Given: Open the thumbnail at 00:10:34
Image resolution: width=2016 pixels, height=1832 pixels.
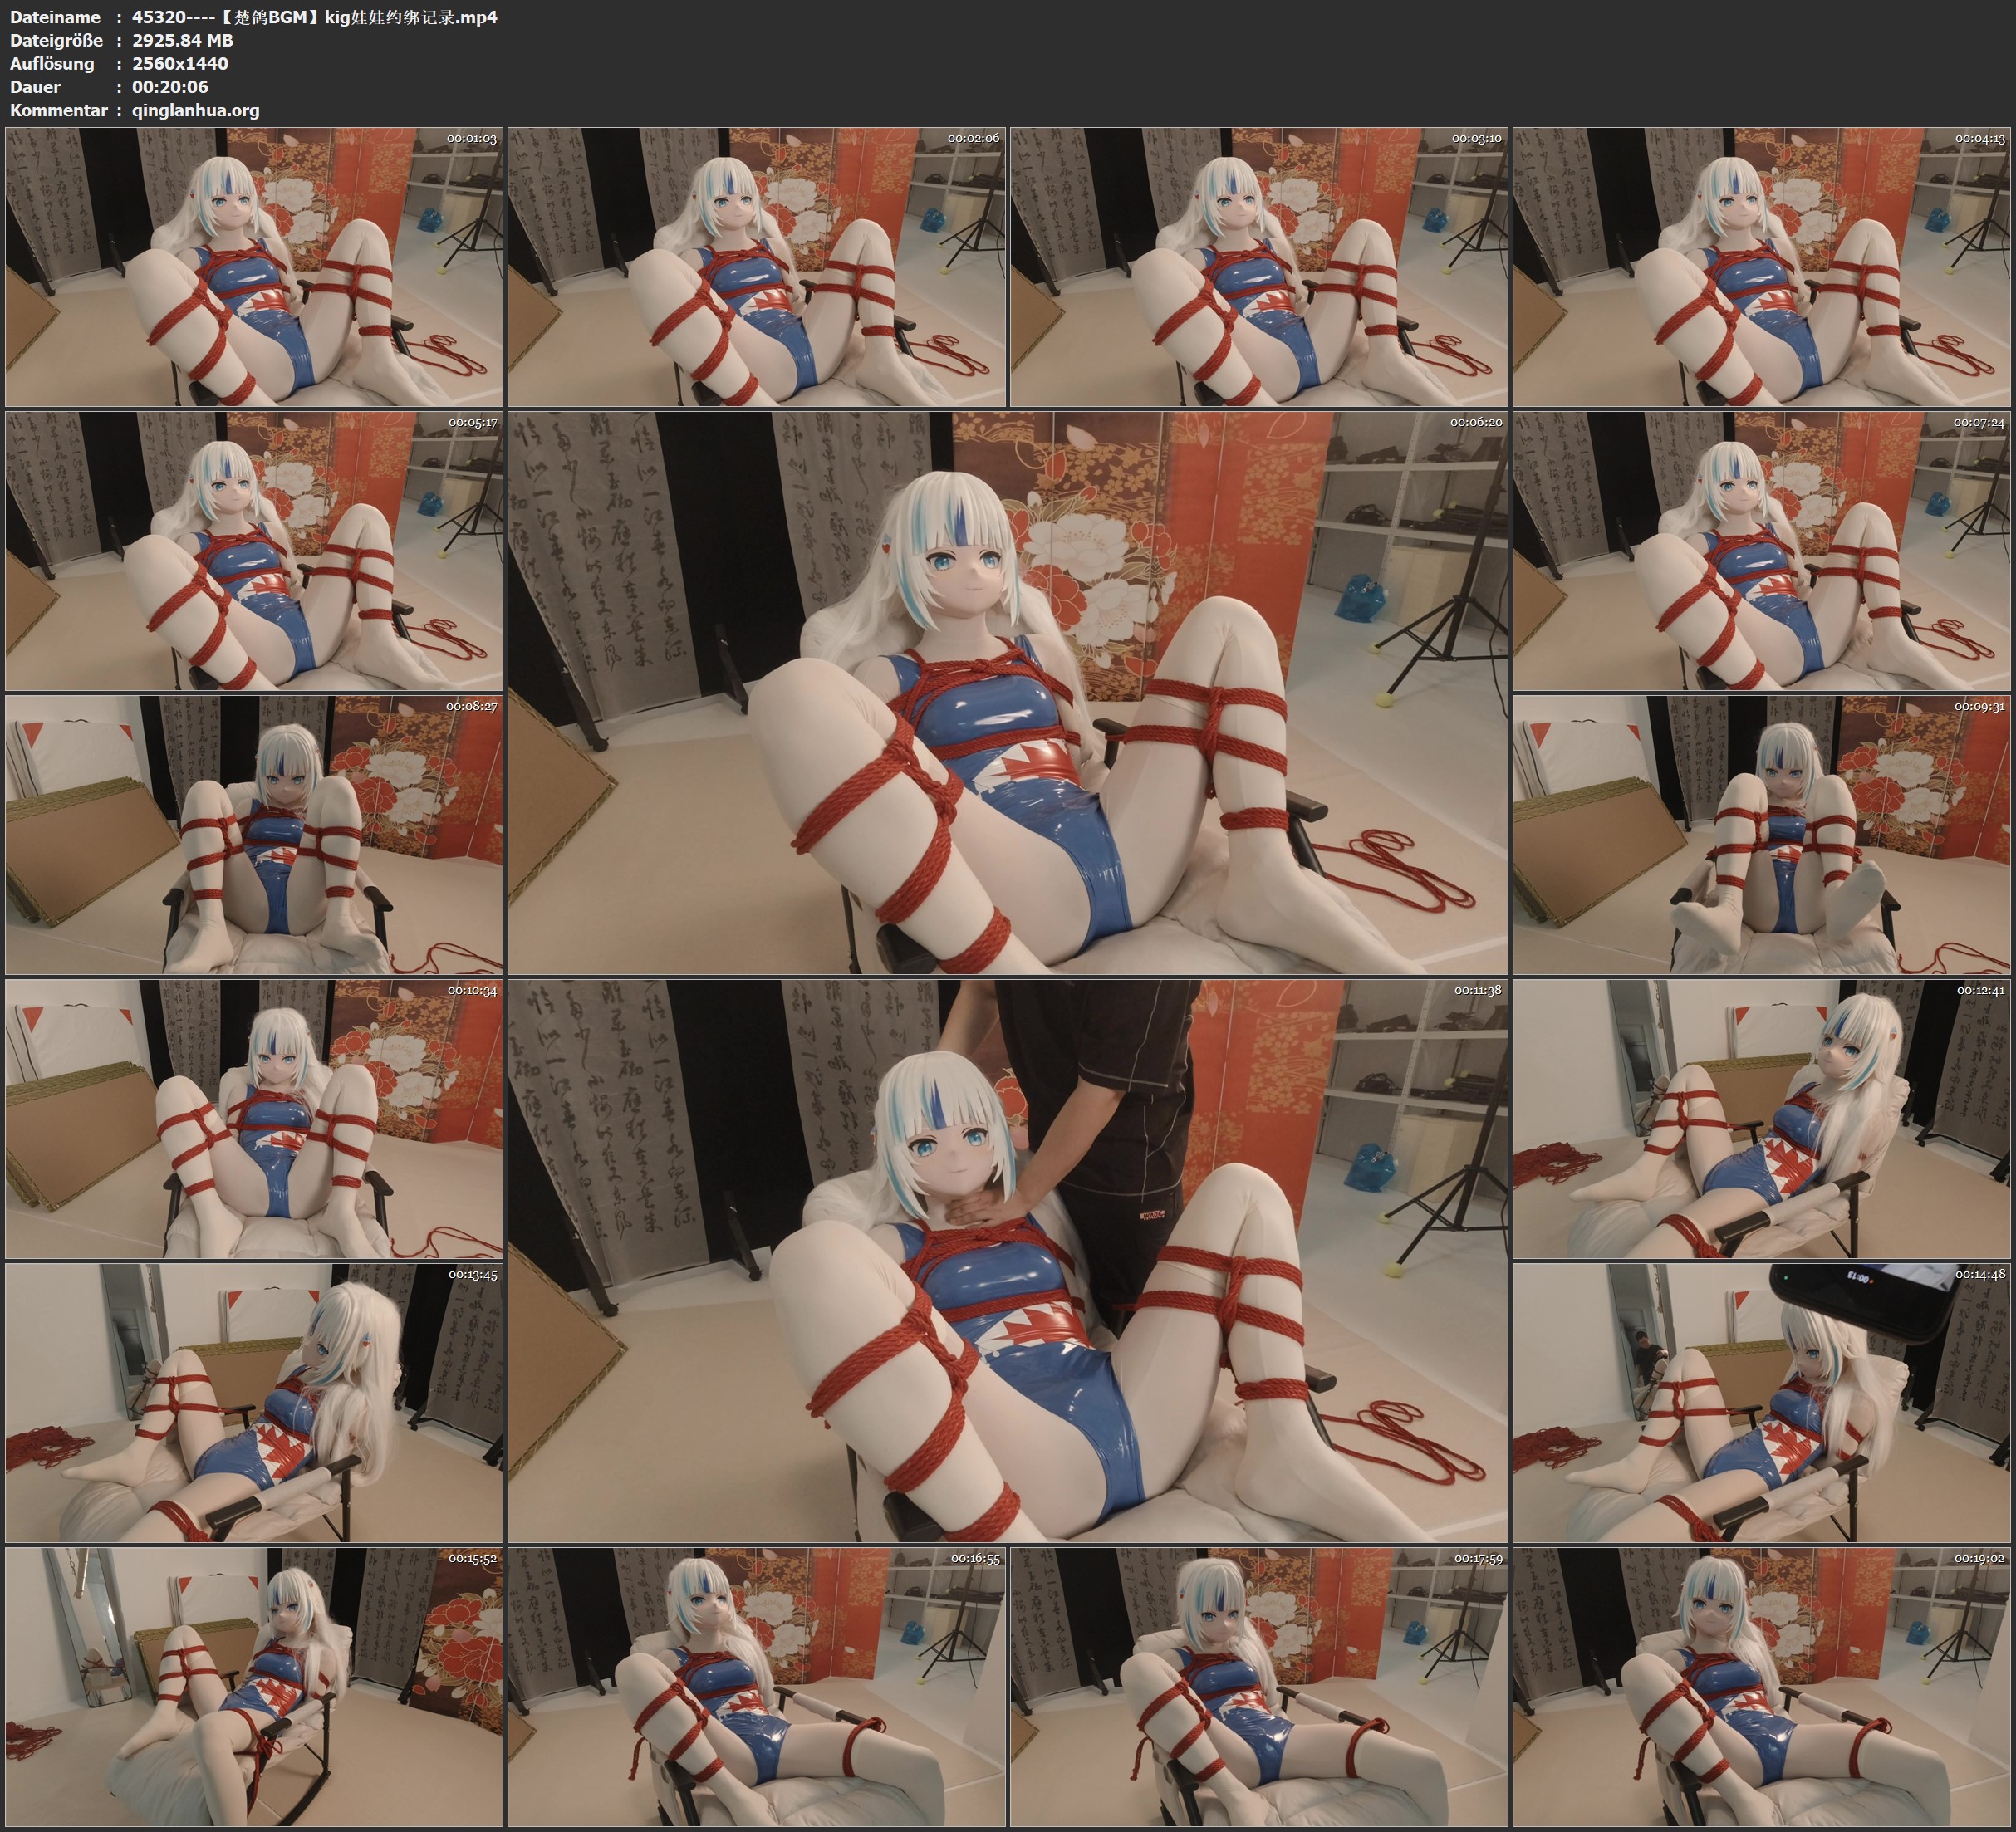Looking at the screenshot, I should pos(254,1119).
